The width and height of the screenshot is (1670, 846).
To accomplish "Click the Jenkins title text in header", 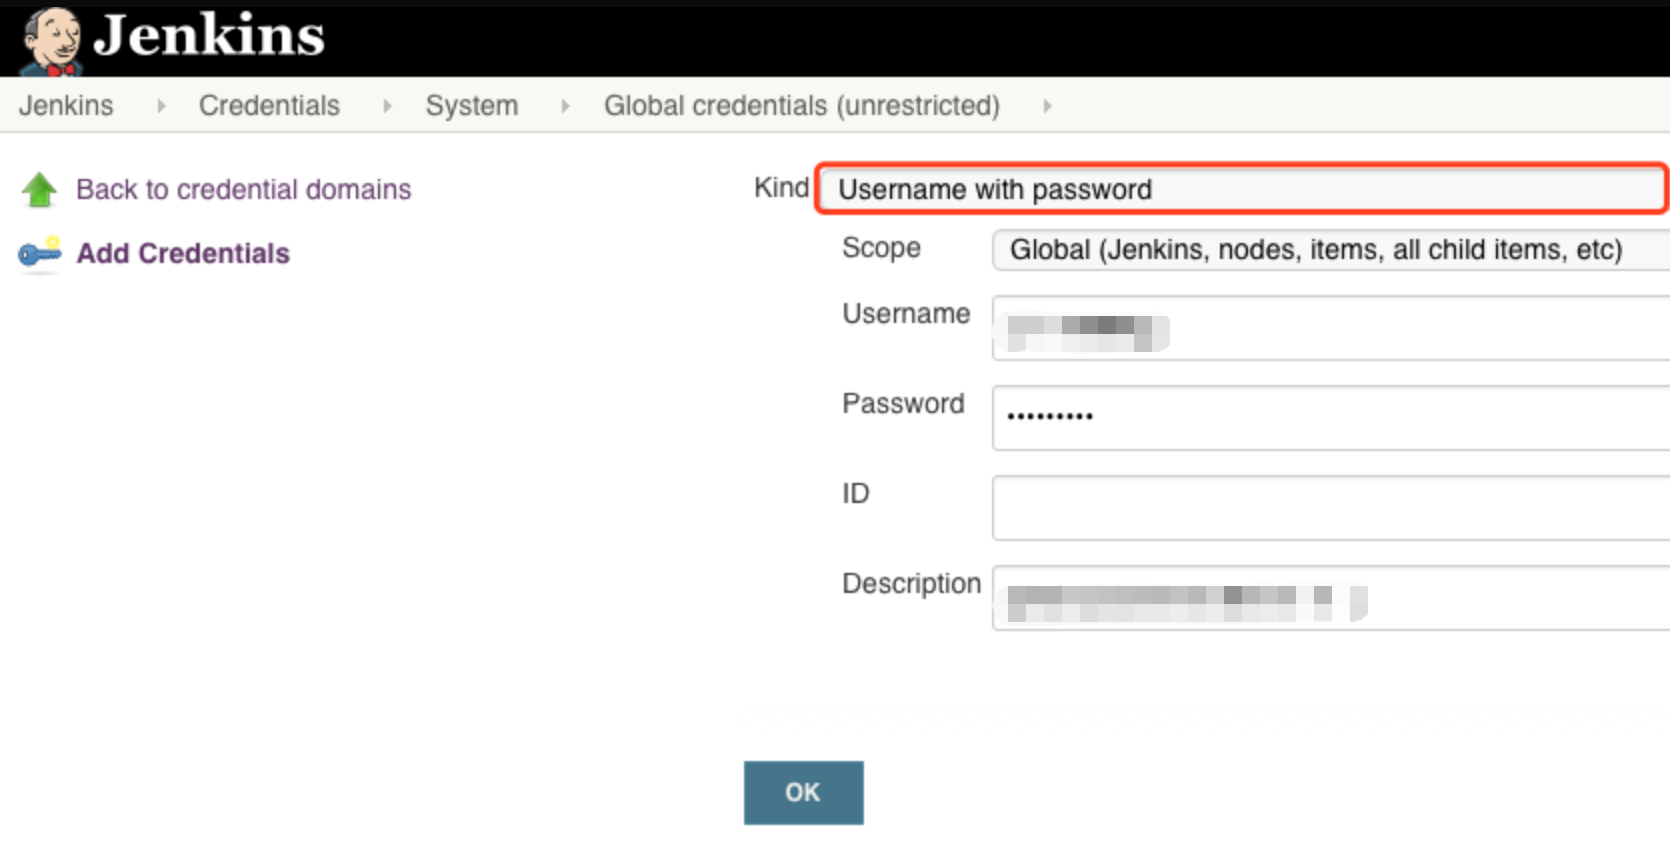I will 209,36.
